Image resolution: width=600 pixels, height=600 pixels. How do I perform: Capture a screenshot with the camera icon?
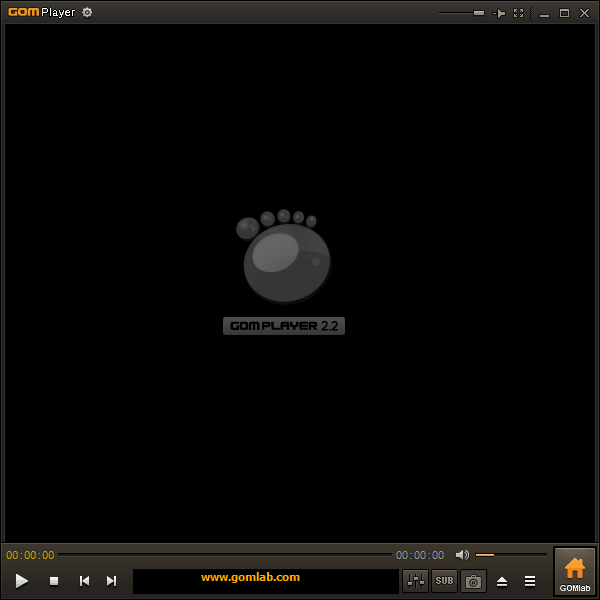(473, 581)
